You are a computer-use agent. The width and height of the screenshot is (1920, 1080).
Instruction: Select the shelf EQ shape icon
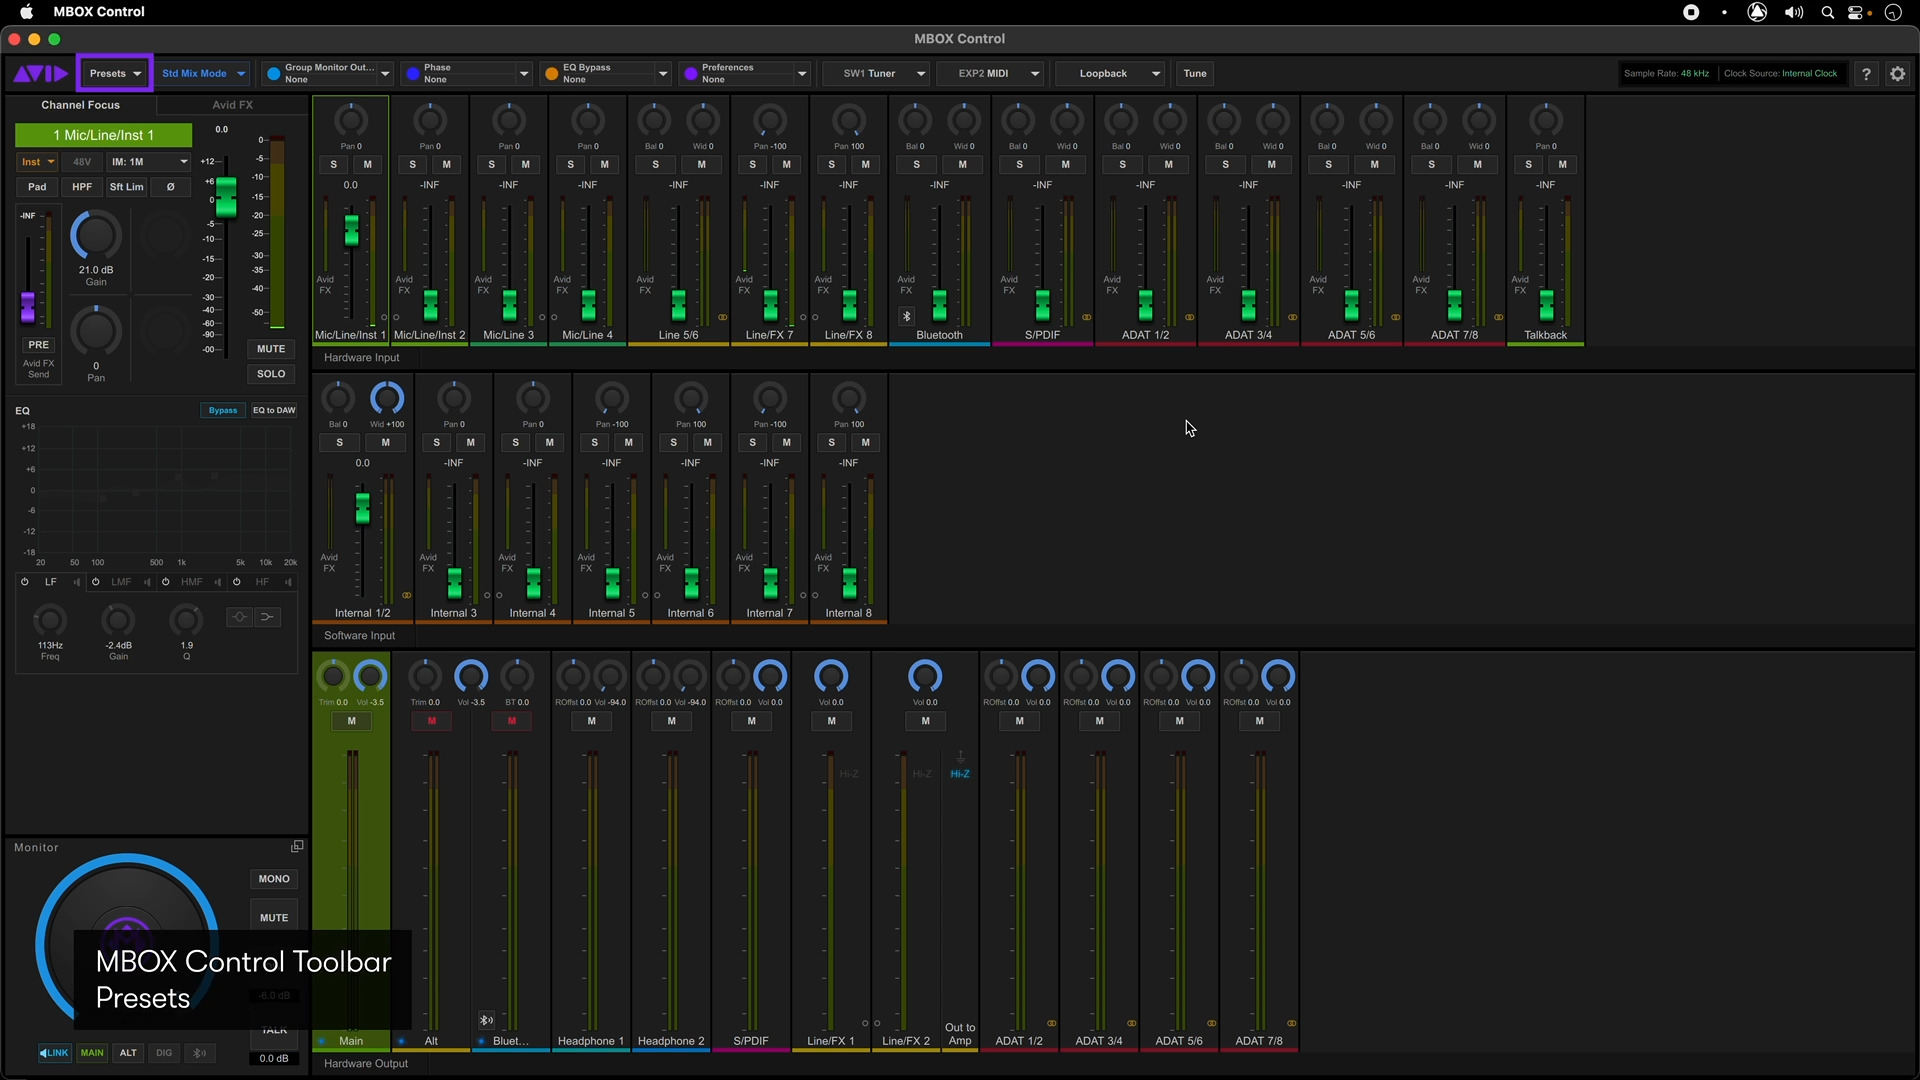(267, 617)
